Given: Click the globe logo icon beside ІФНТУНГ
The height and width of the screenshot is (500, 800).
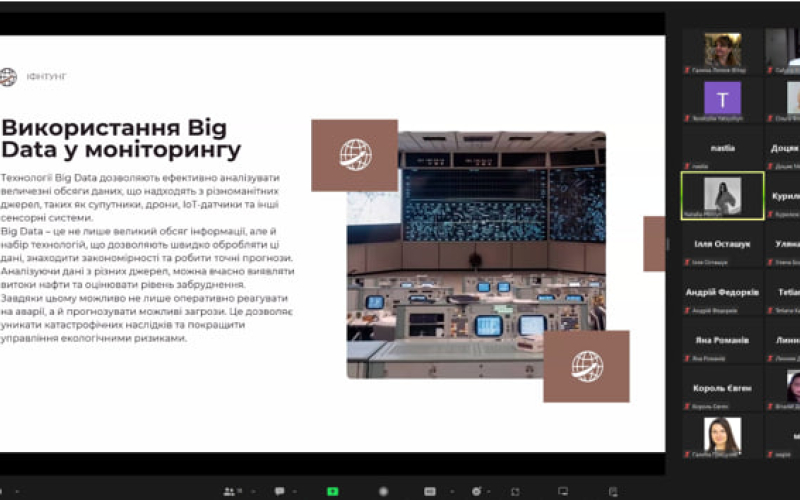Looking at the screenshot, I should pyautogui.click(x=8, y=77).
